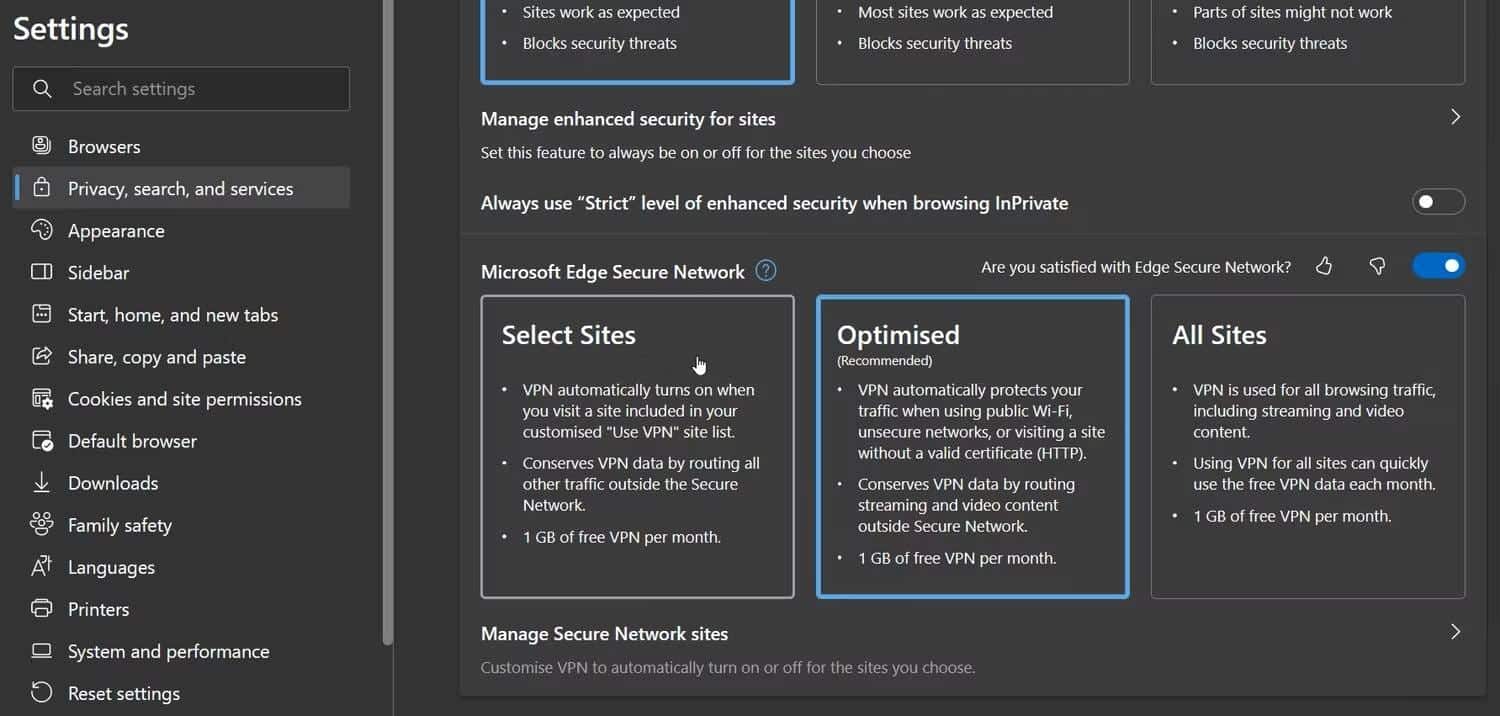This screenshot has width=1500, height=716.
Task: Click the Downloads arrow icon
Action: [42, 482]
